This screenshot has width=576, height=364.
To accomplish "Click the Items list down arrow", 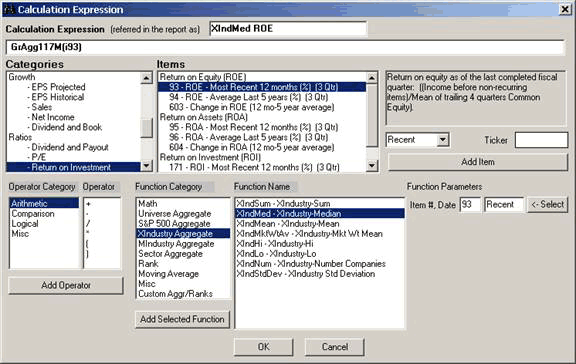I will coord(372,166).
